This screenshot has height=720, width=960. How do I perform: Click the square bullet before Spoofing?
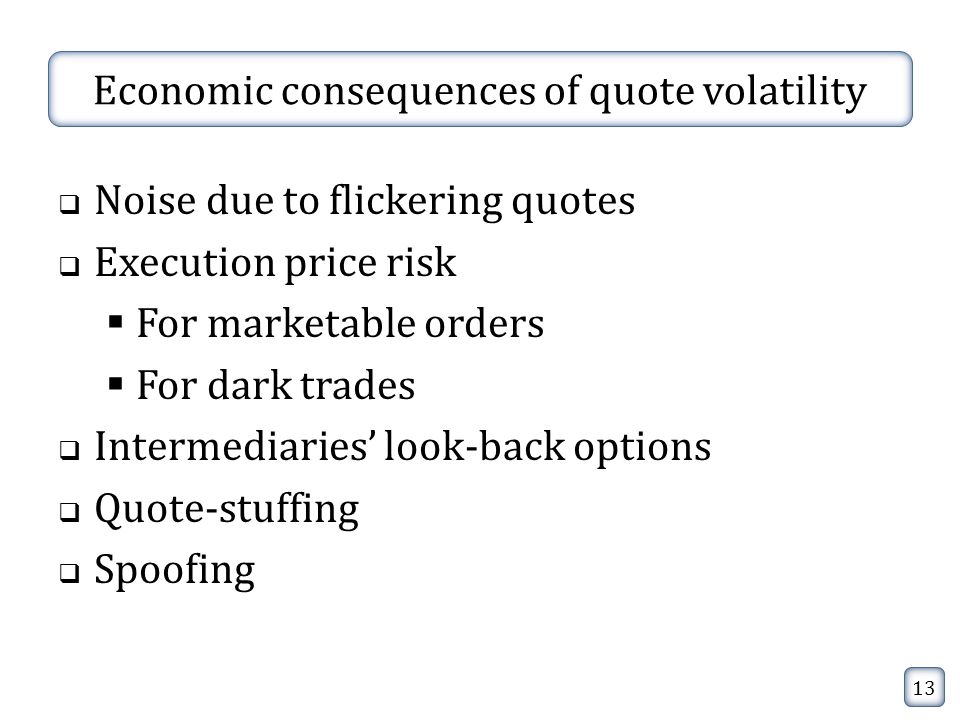[70, 574]
